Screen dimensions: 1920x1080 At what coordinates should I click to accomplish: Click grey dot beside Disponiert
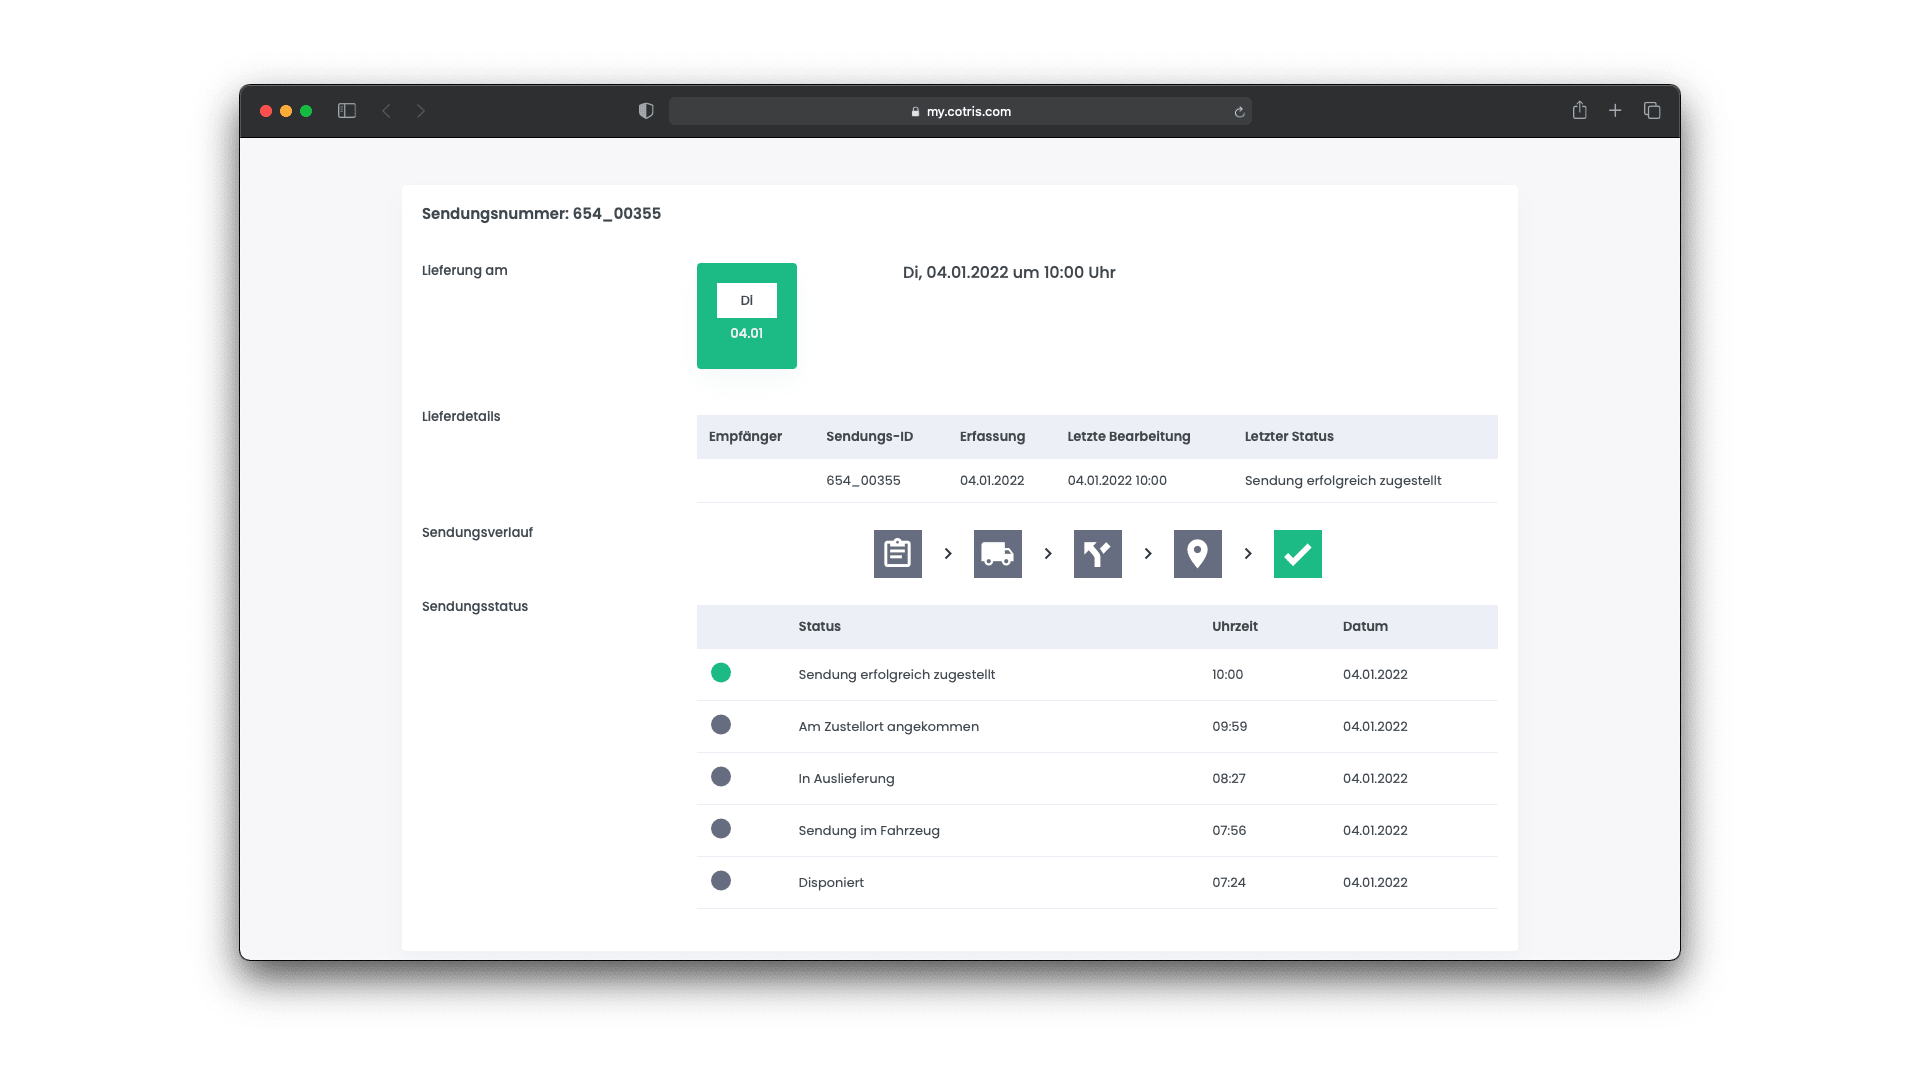(x=721, y=881)
